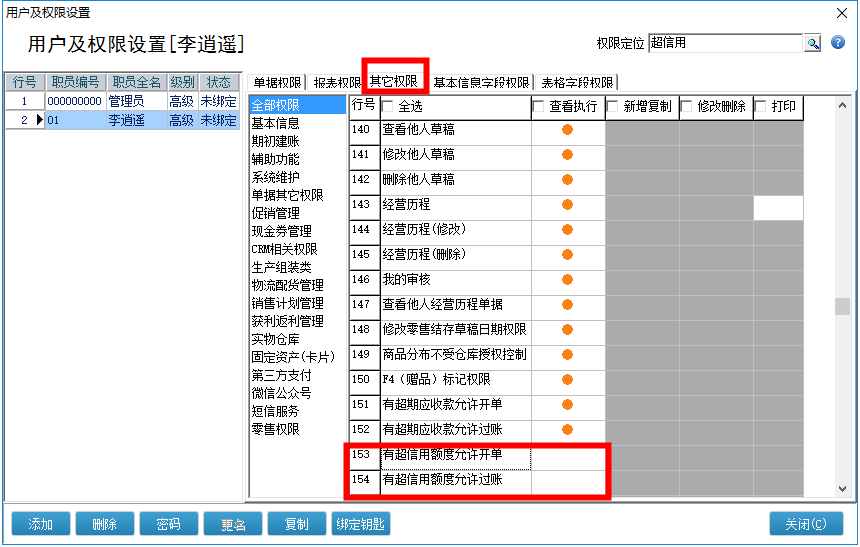Click the orange dot in 查看他人草稿 row
This screenshot has height=547, width=860.
pos(568,130)
